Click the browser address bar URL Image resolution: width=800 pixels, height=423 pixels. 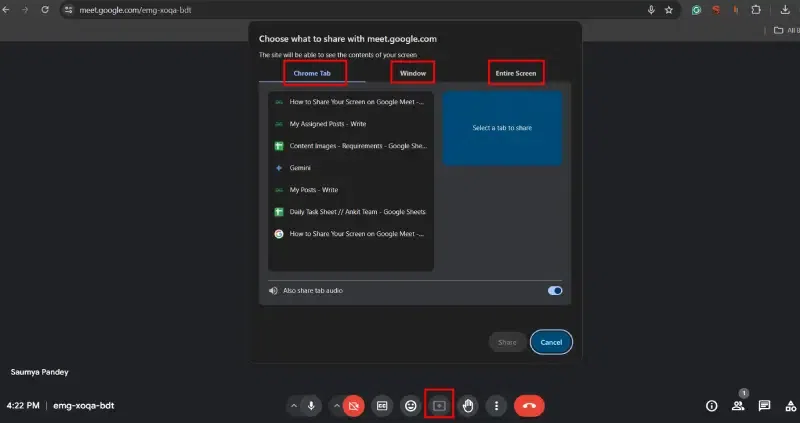135,10
